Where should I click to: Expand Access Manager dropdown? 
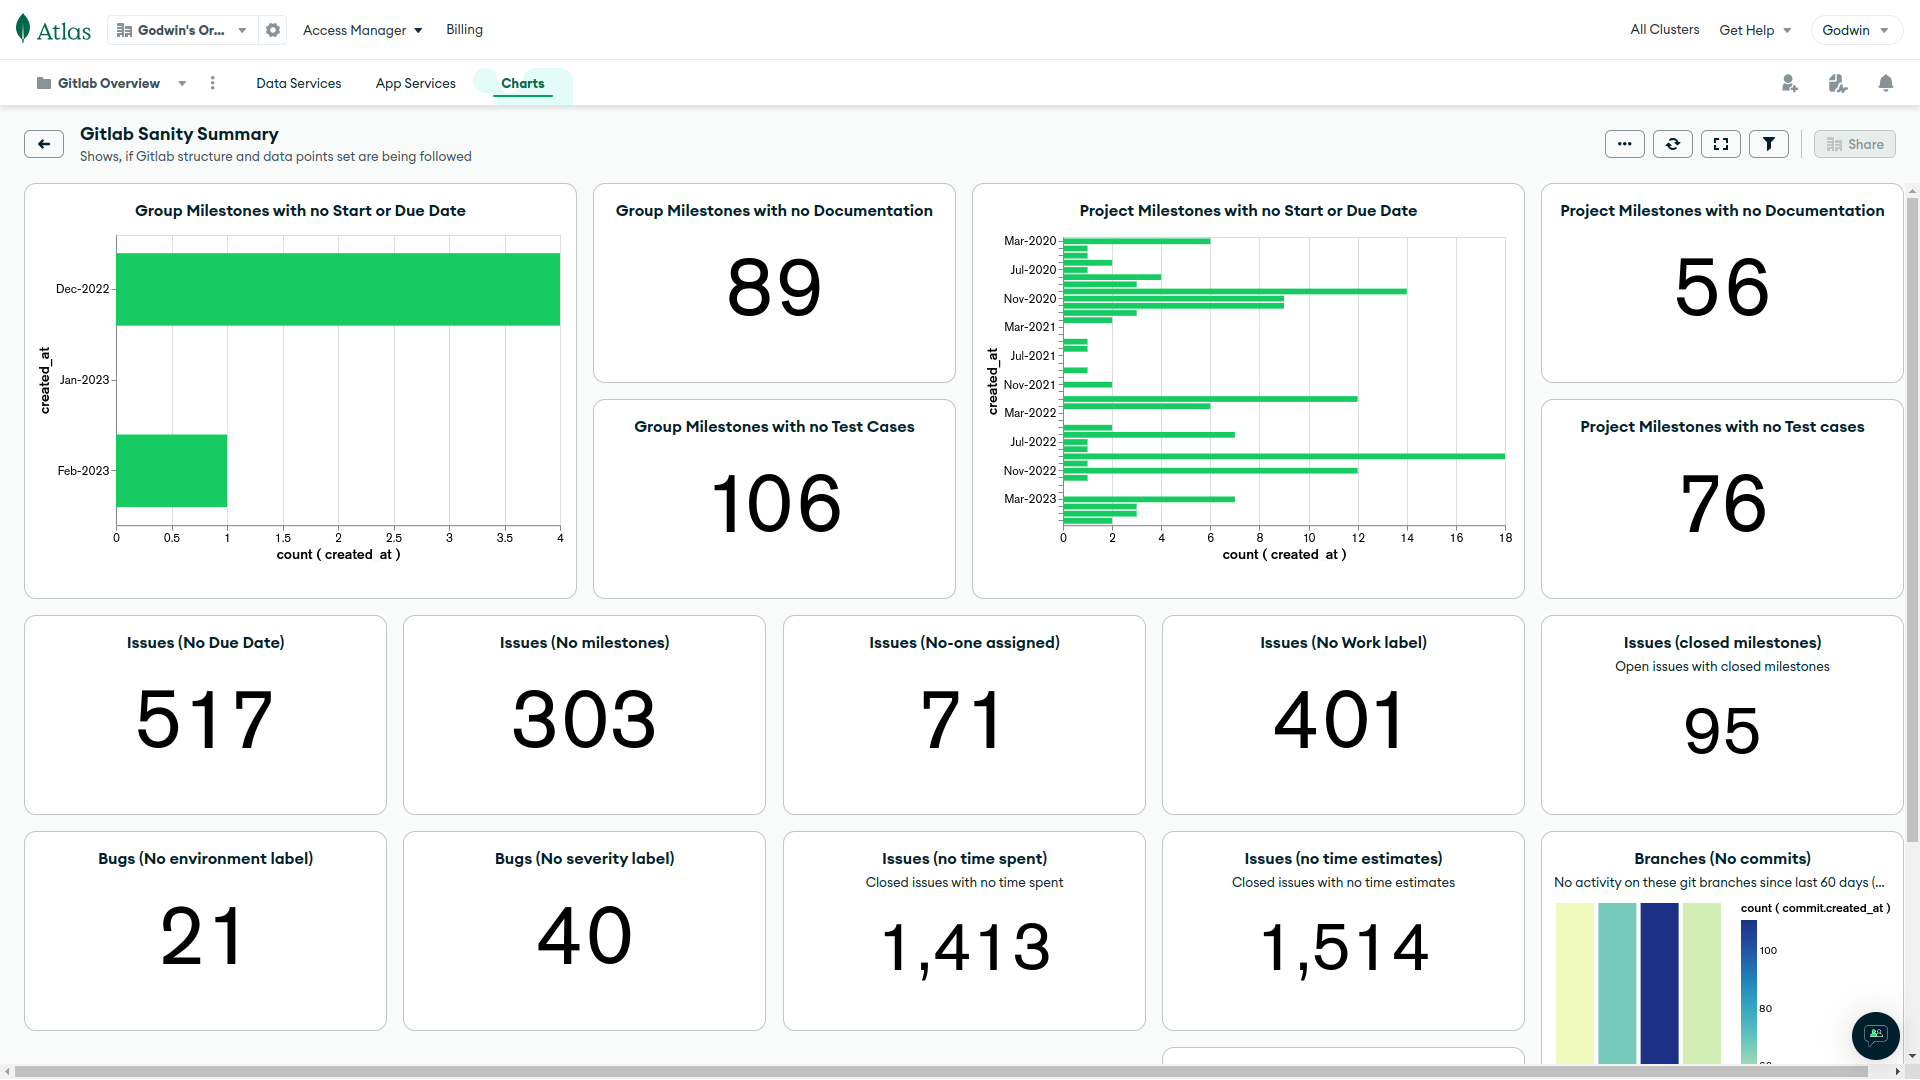pos(362,30)
